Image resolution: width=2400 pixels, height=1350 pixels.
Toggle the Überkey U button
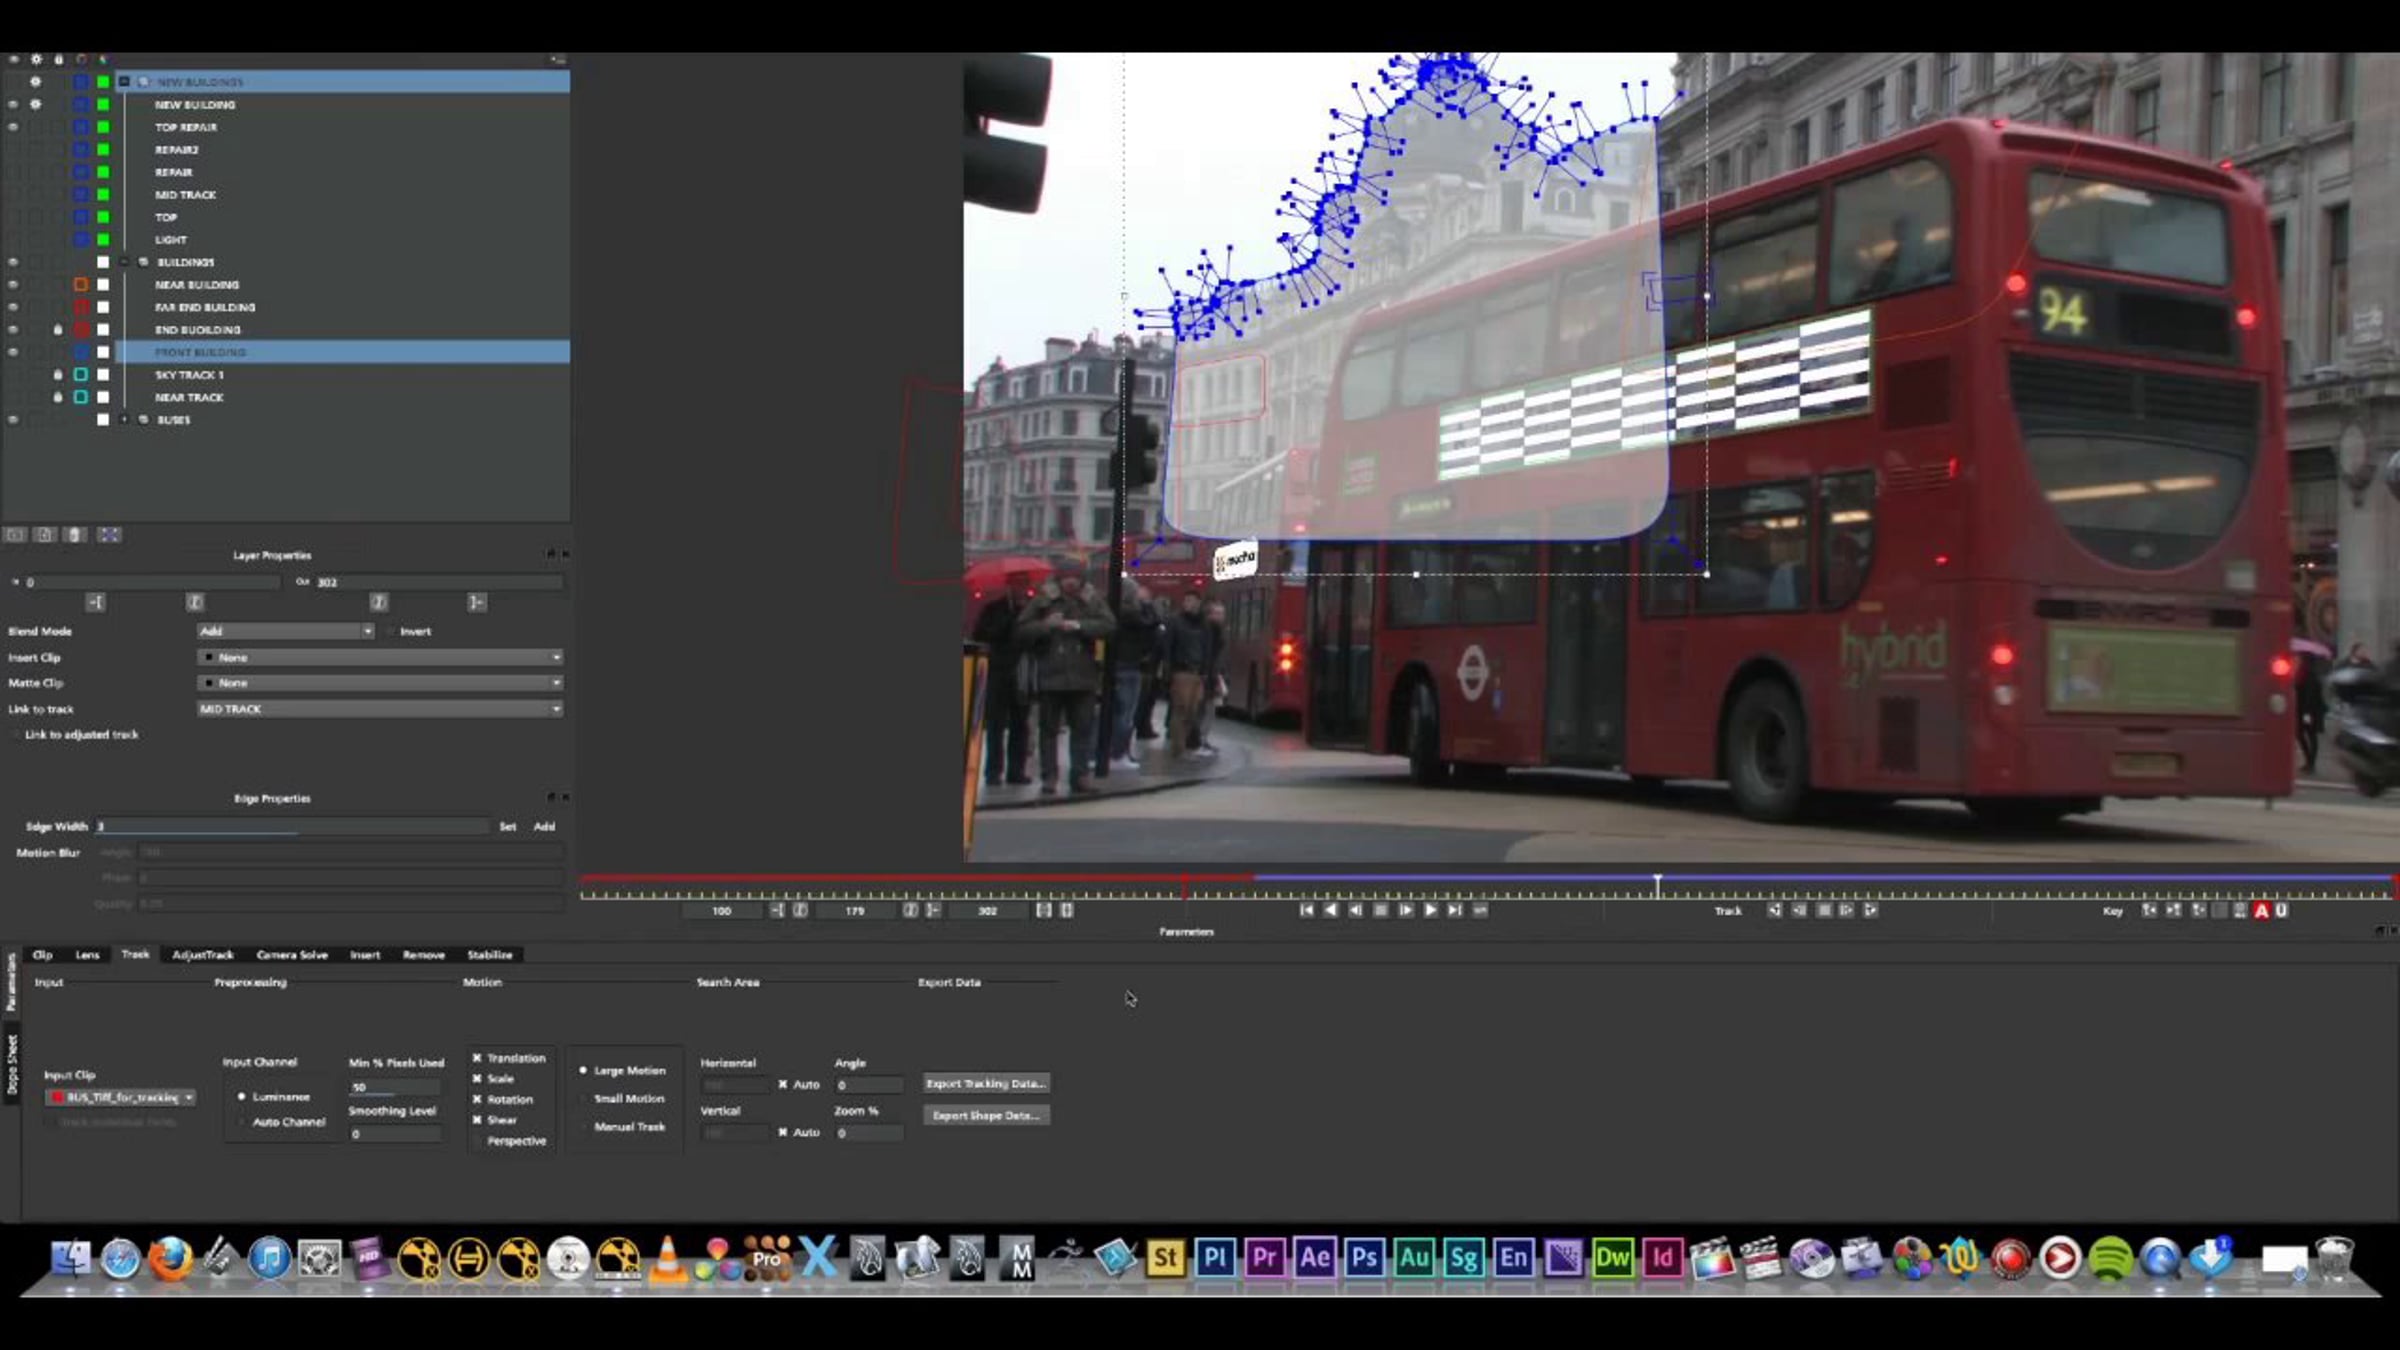pos(2281,911)
